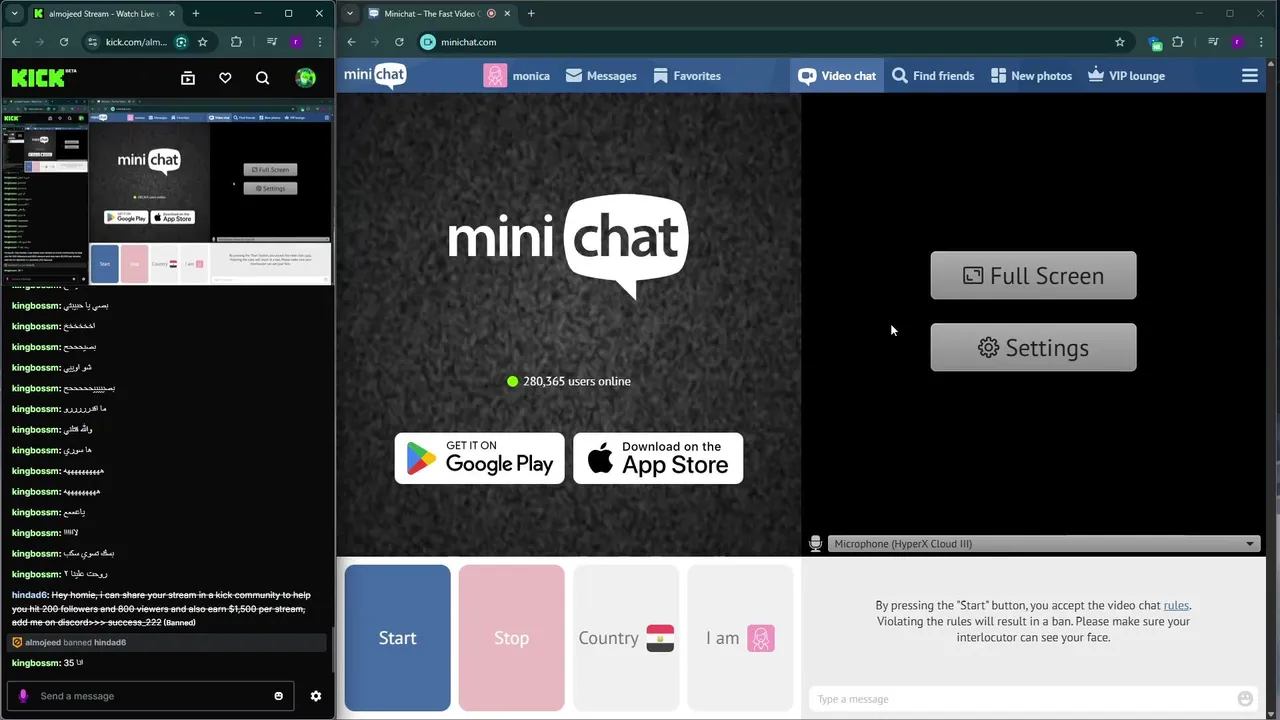Open the monica profile avatar
1280x720 pixels.
[495, 76]
